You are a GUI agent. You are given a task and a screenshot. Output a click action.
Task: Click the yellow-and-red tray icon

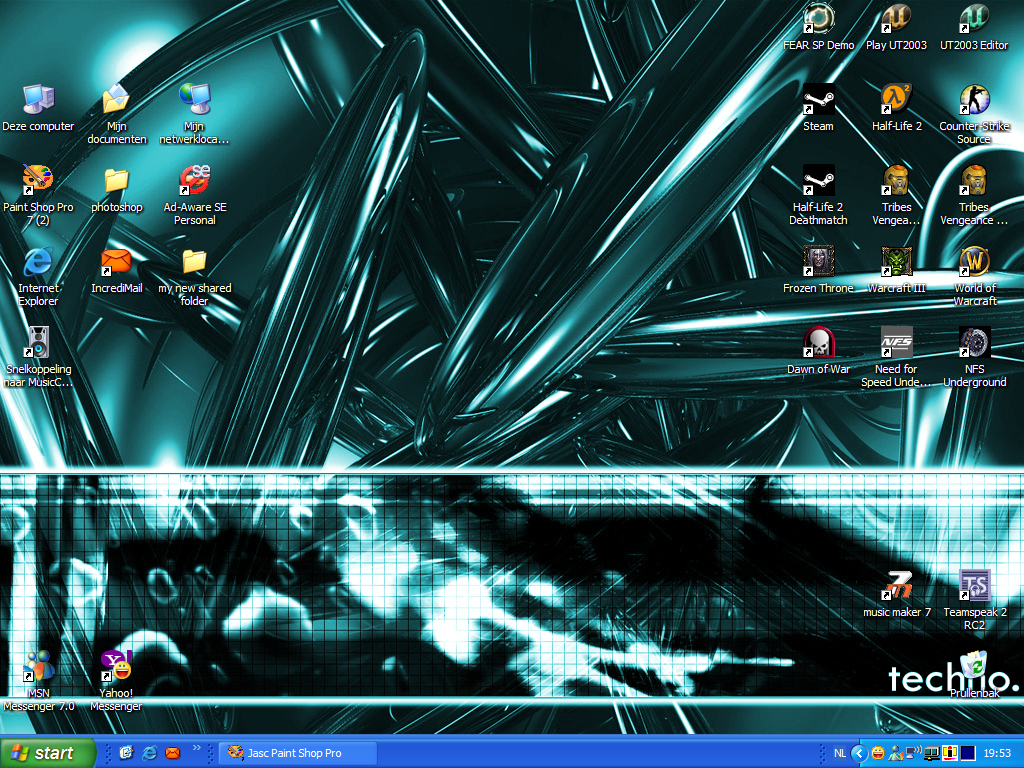pyautogui.click(x=950, y=753)
